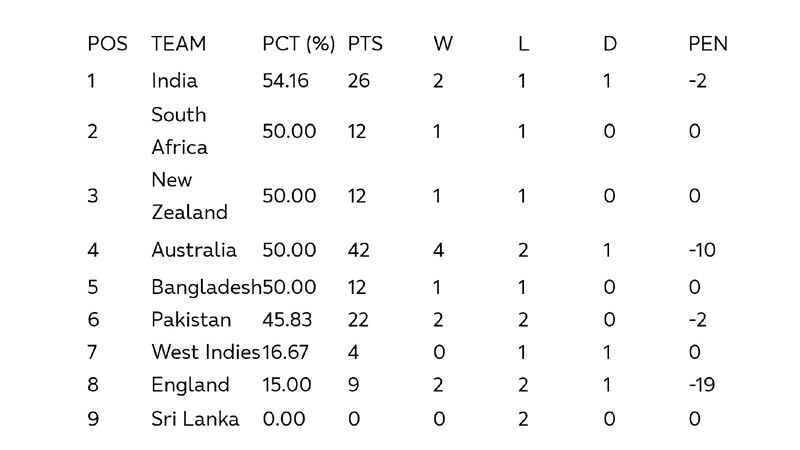Click the PEN column header

(708, 44)
